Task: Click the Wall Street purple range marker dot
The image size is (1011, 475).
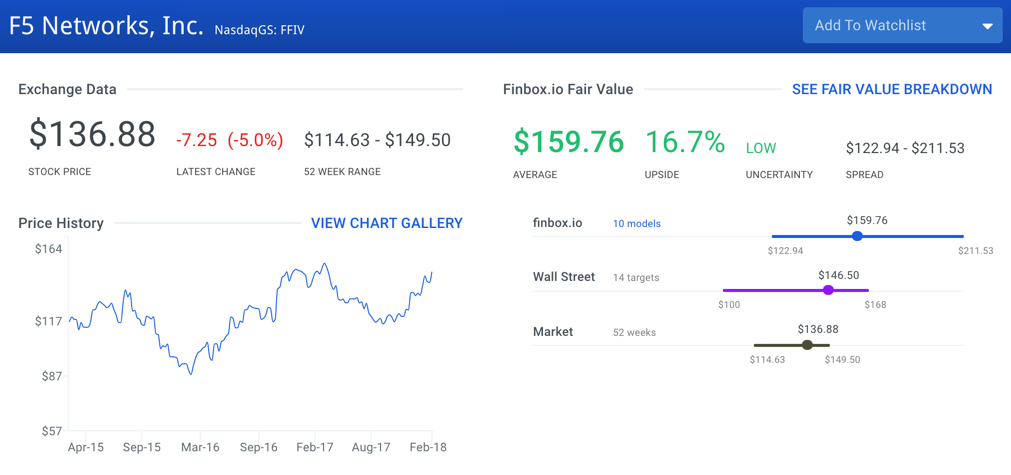Action: coord(829,290)
